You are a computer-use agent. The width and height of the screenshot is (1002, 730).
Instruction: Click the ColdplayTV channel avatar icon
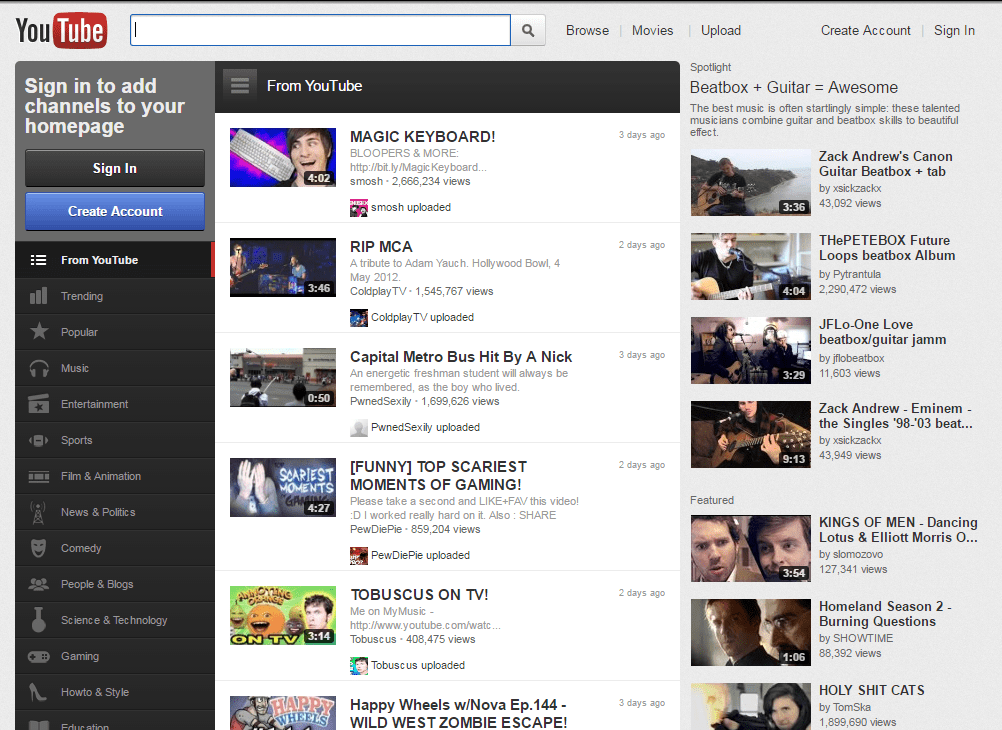pos(358,318)
